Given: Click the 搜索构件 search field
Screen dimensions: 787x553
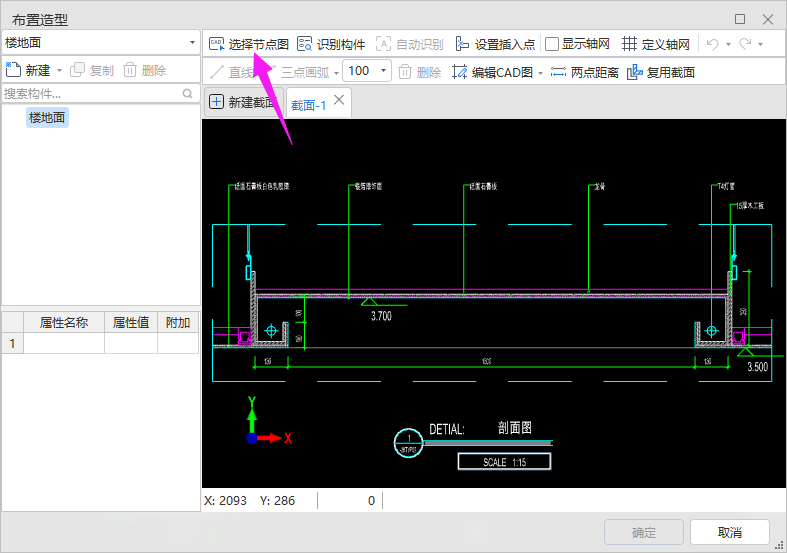Looking at the screenshot, I should point(90,93).
